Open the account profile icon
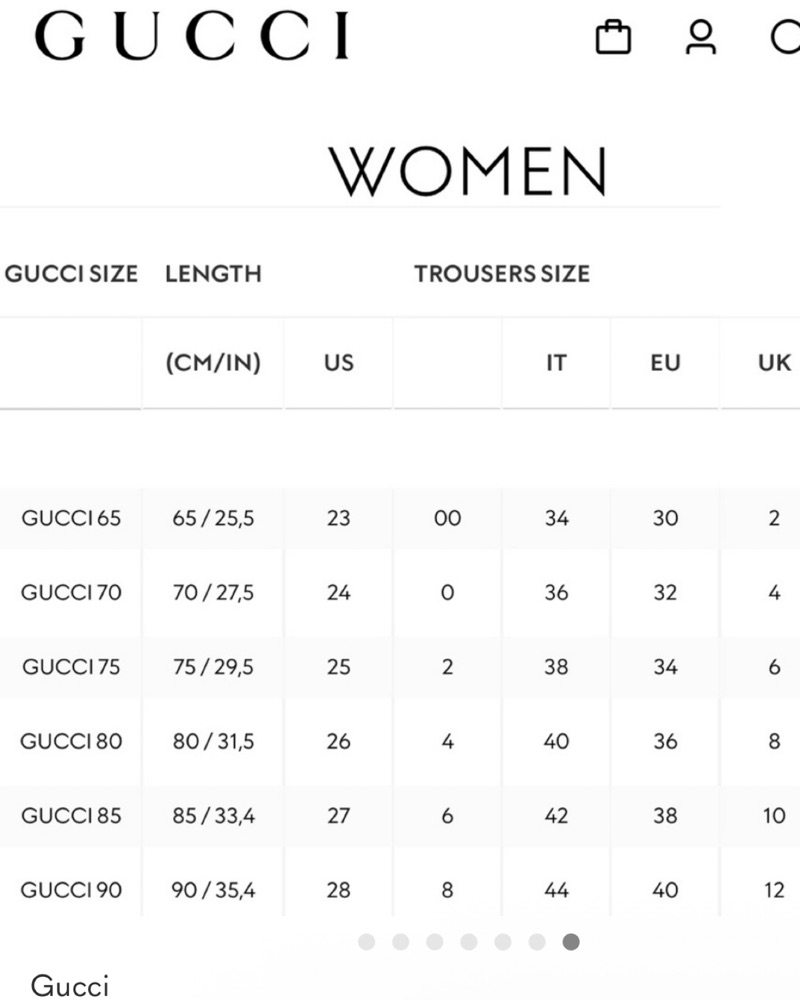This screenshot has height=1000, width=800. [x=700, y=38]
